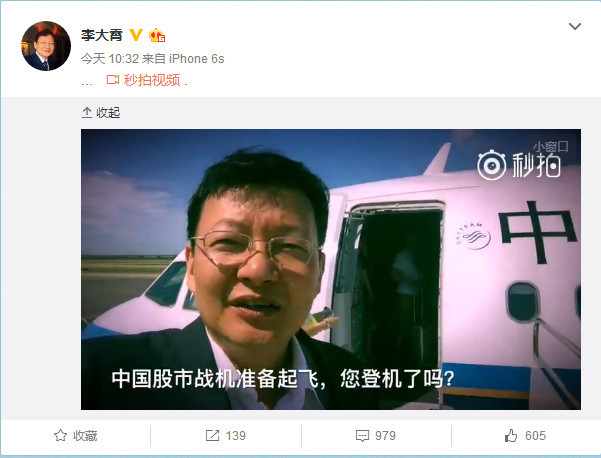Open the 979 comments

pos(385,436)
